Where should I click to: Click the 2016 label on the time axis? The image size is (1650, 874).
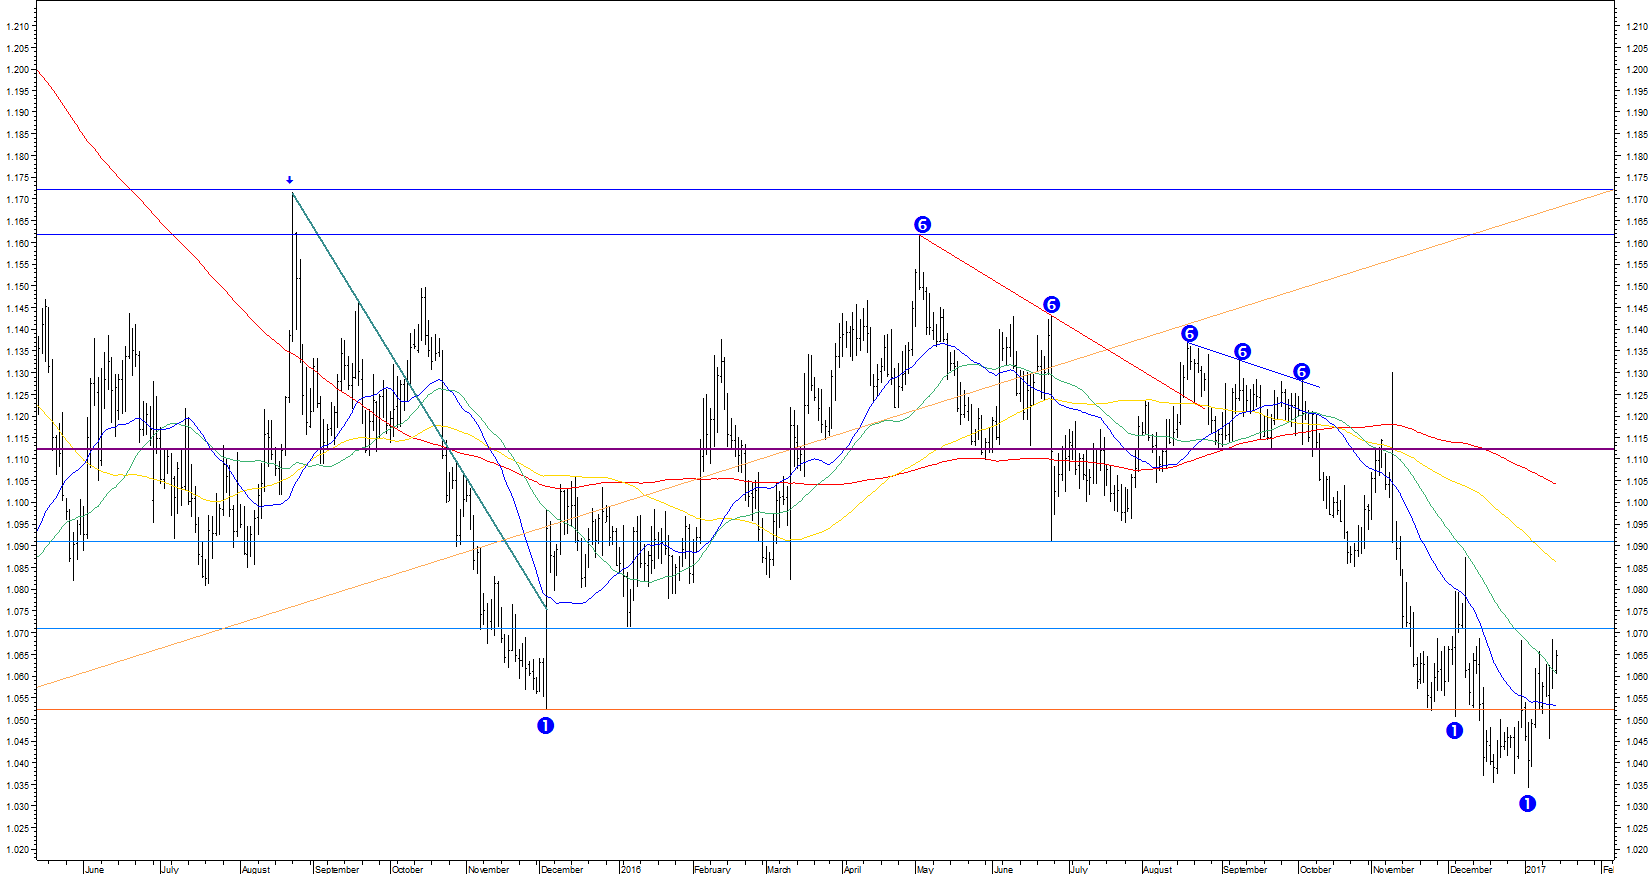[x=631, y=869]
